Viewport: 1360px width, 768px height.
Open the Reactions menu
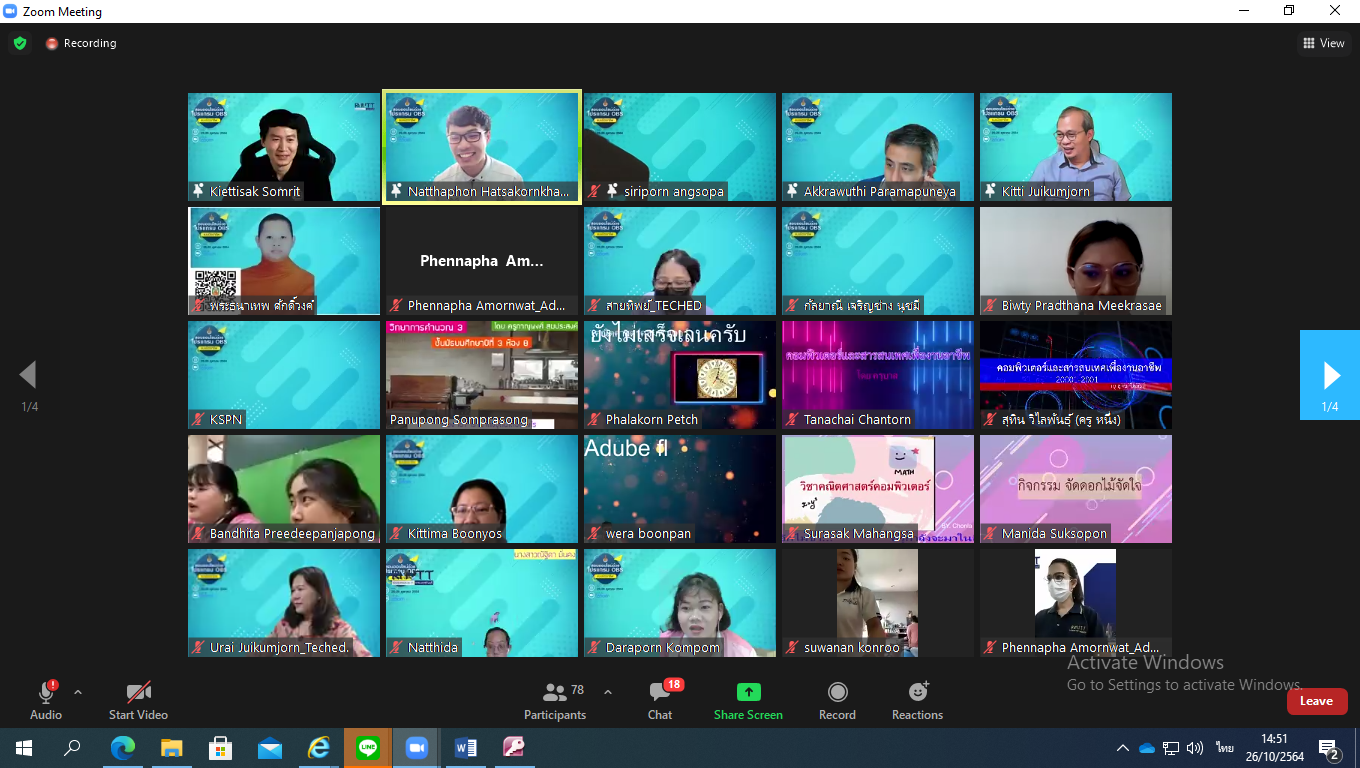pos(917,700)
